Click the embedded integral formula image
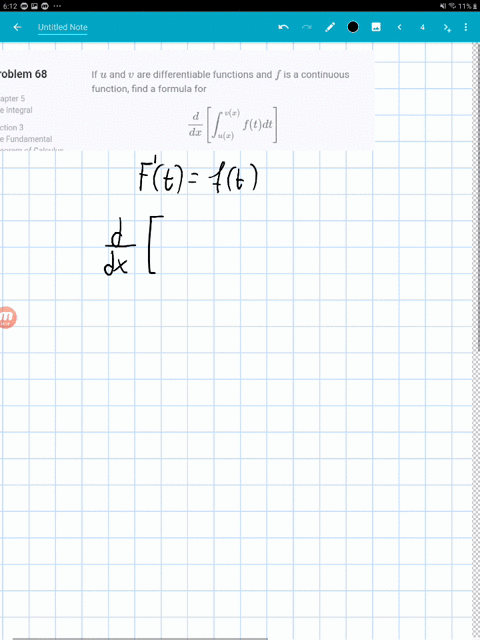The width and height of the screenshot is (480, 640). 233,125
